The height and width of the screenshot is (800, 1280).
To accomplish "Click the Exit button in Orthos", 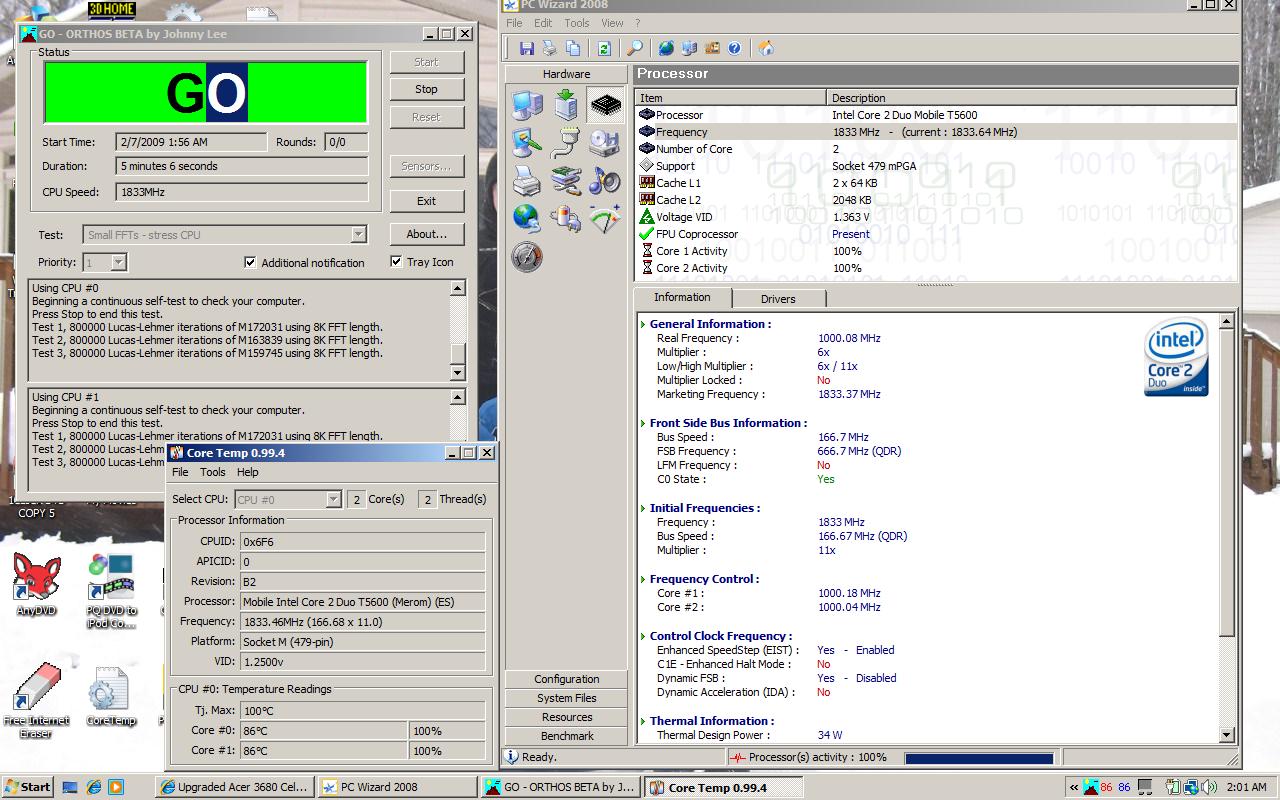I will click(426, 201).
